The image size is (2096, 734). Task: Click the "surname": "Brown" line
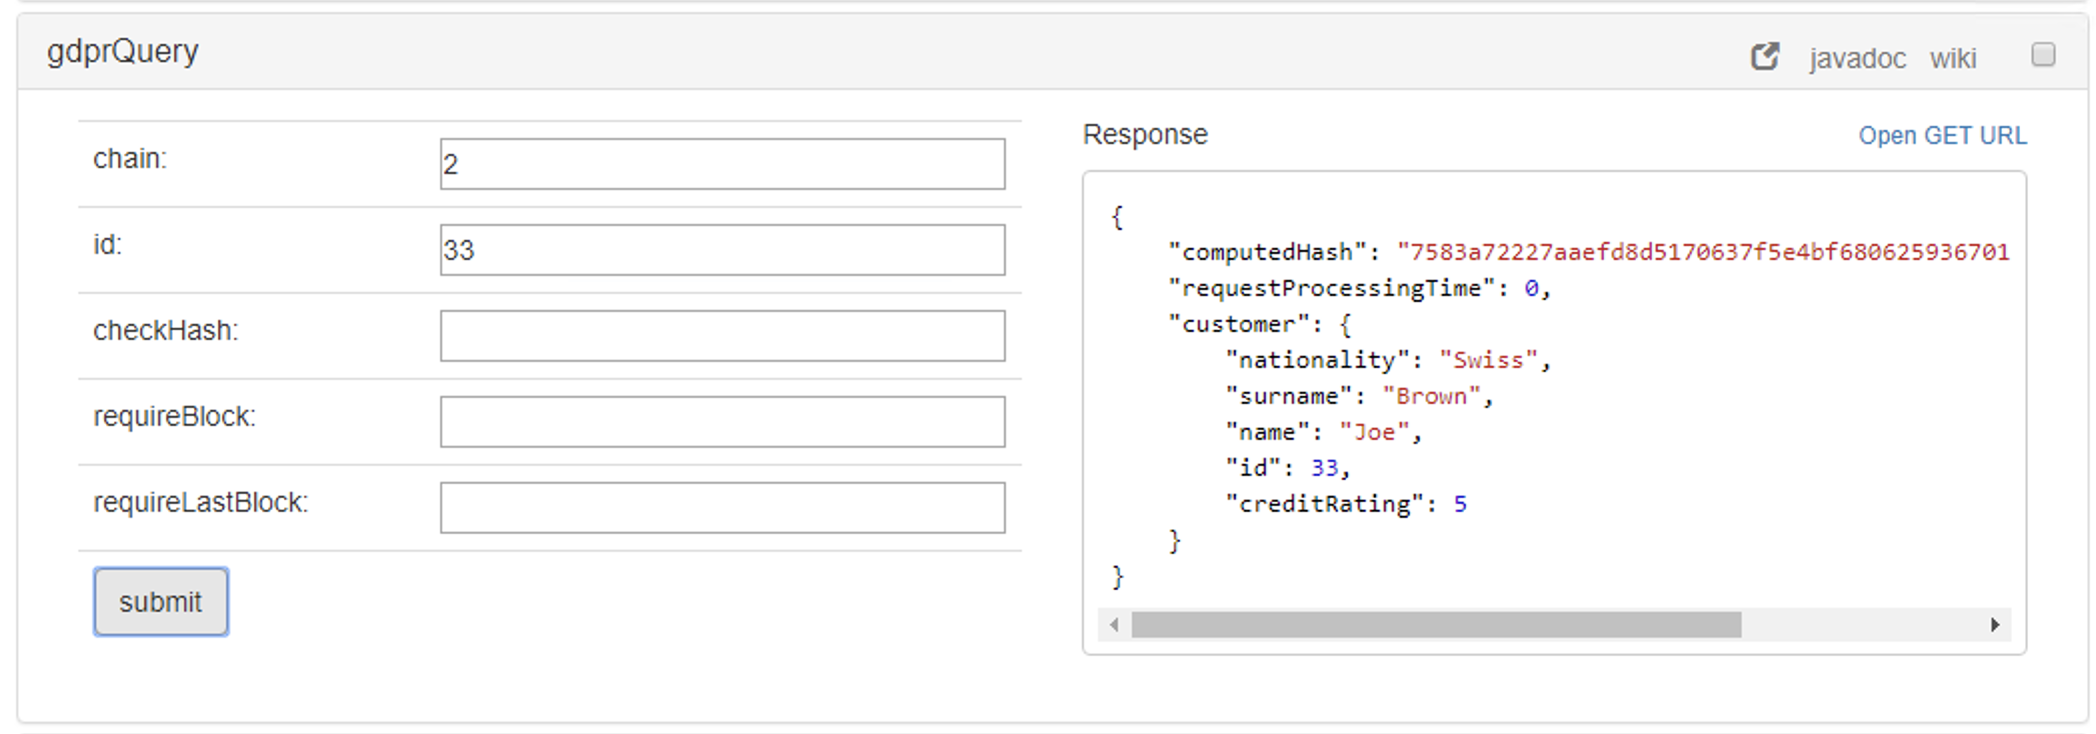[x=1359, y=396]
